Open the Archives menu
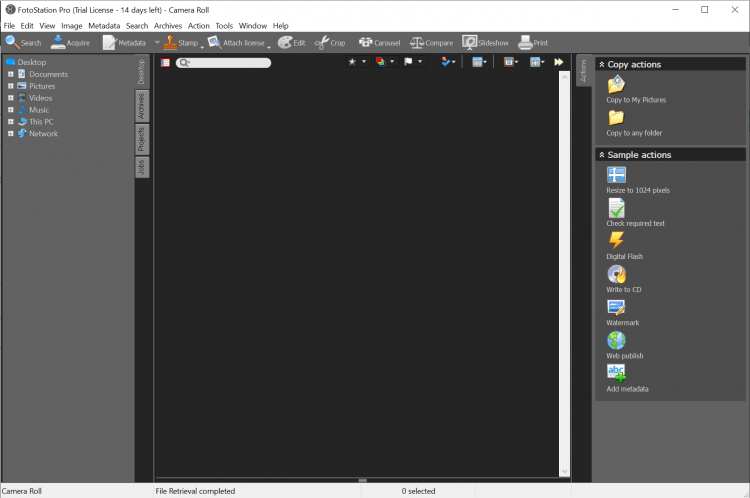The width and height of the screenshot is (750, 498). click(168, 26)
